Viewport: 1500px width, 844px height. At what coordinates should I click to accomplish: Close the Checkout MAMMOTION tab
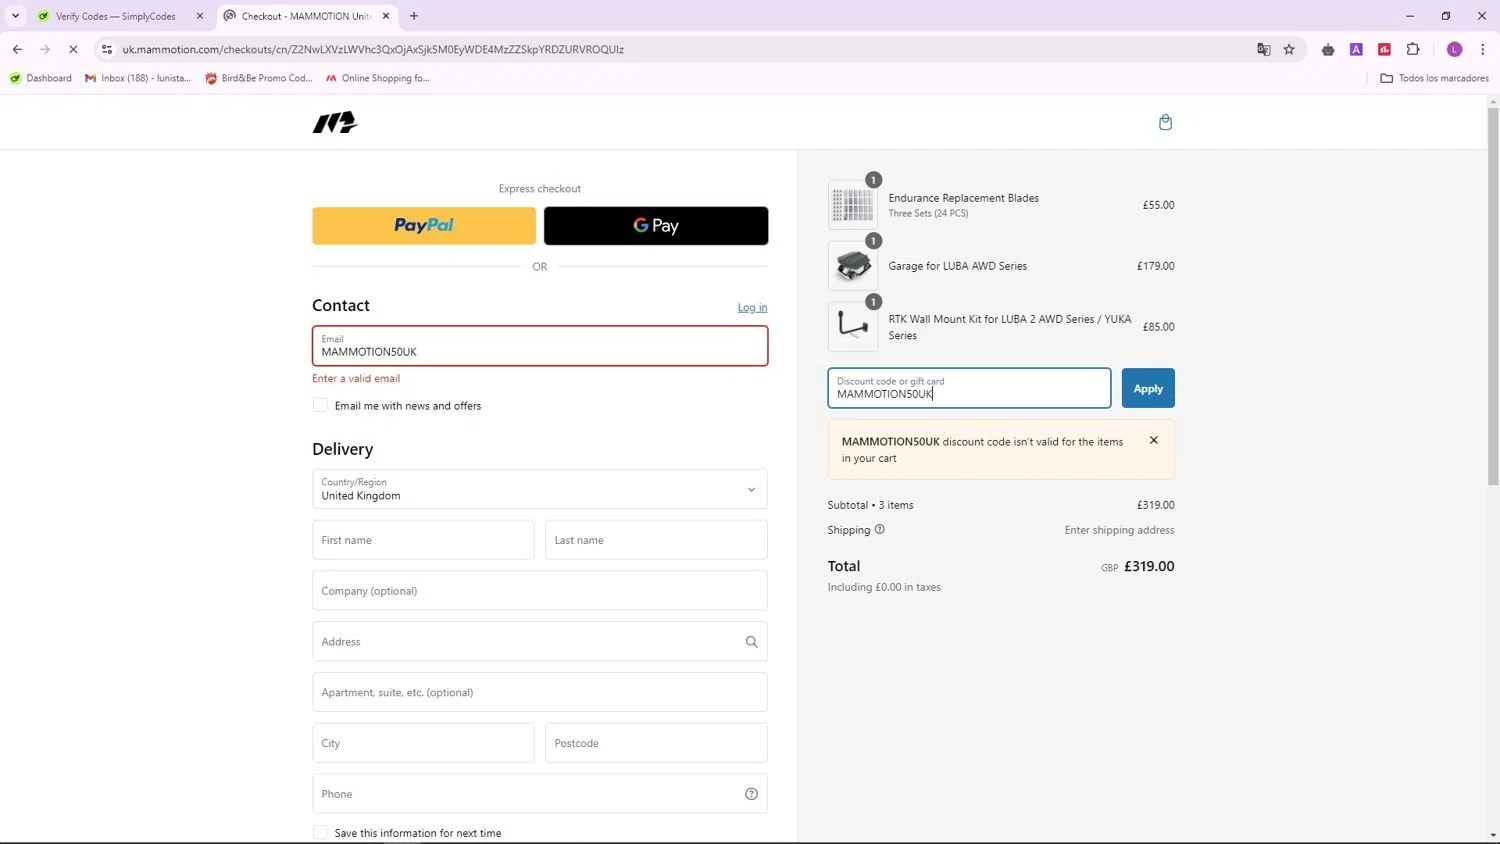pos(386,16)
